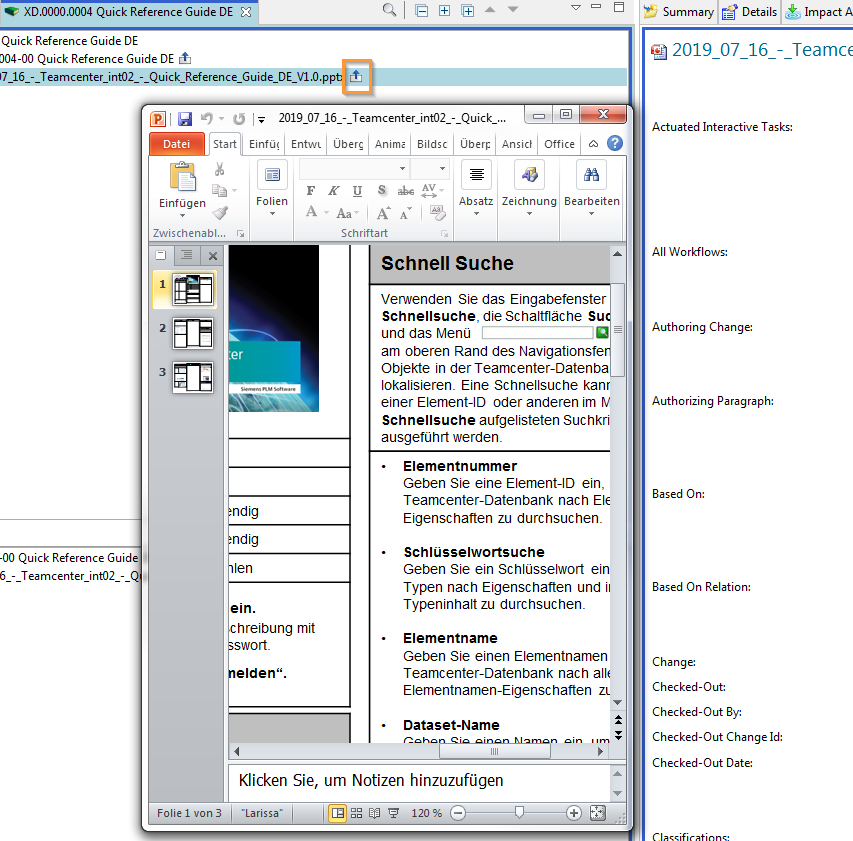Click the search magnifier in Teamcenter toolbar
Viewport: 853px width, 841px height.
(389, 10)
